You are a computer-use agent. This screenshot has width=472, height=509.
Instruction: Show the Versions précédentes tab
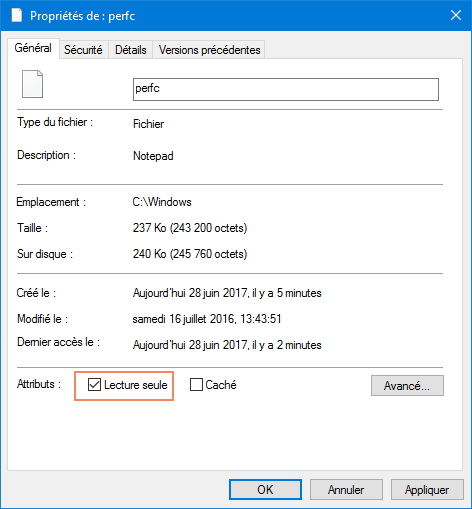(x=209, y=50)
